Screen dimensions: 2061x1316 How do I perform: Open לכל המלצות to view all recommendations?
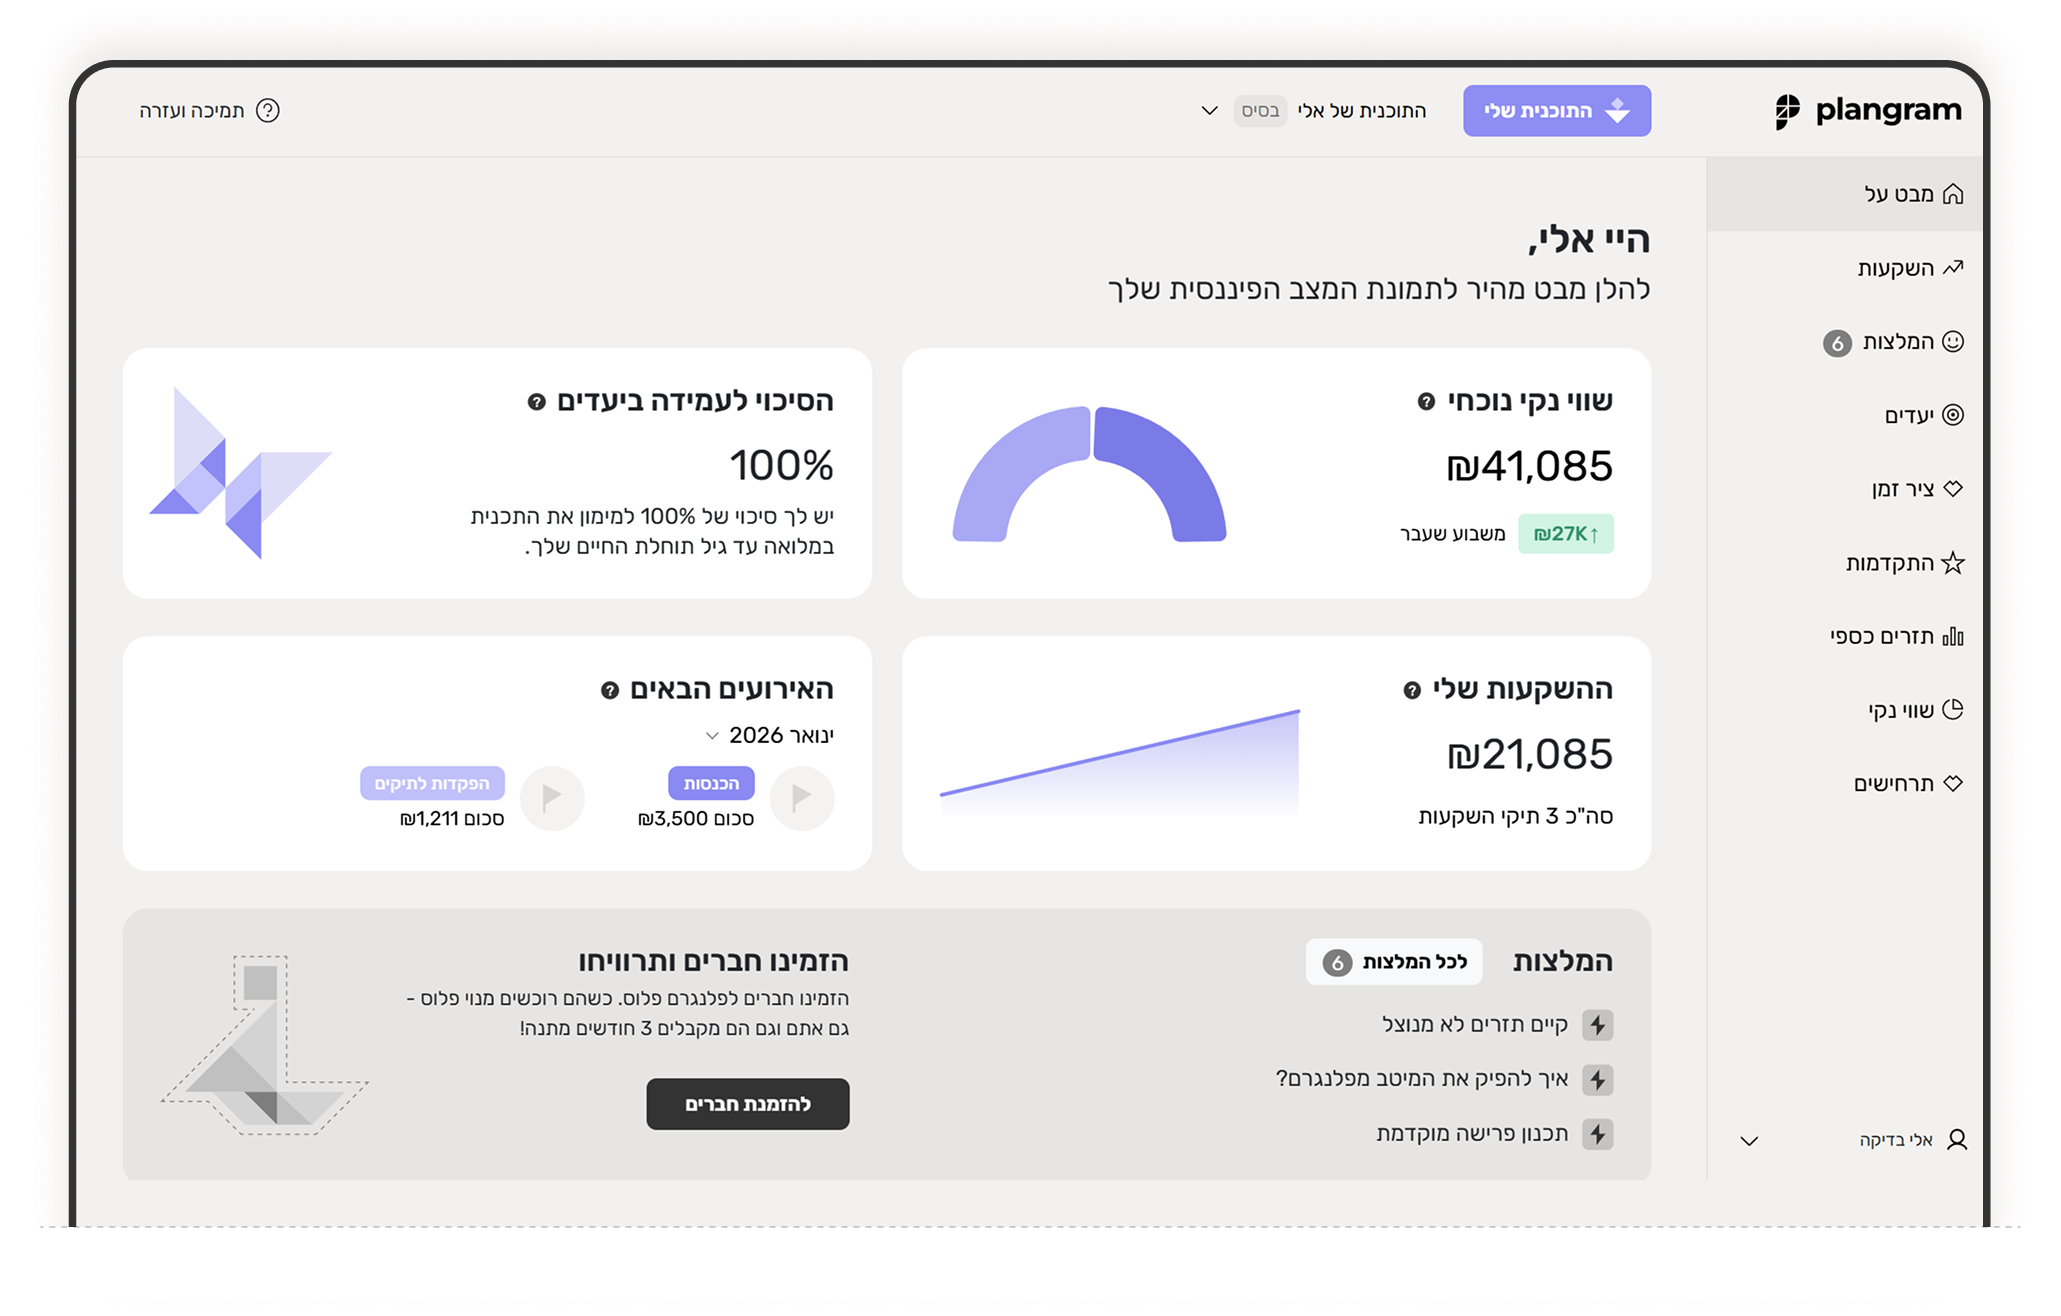(x=1394, y=962)
